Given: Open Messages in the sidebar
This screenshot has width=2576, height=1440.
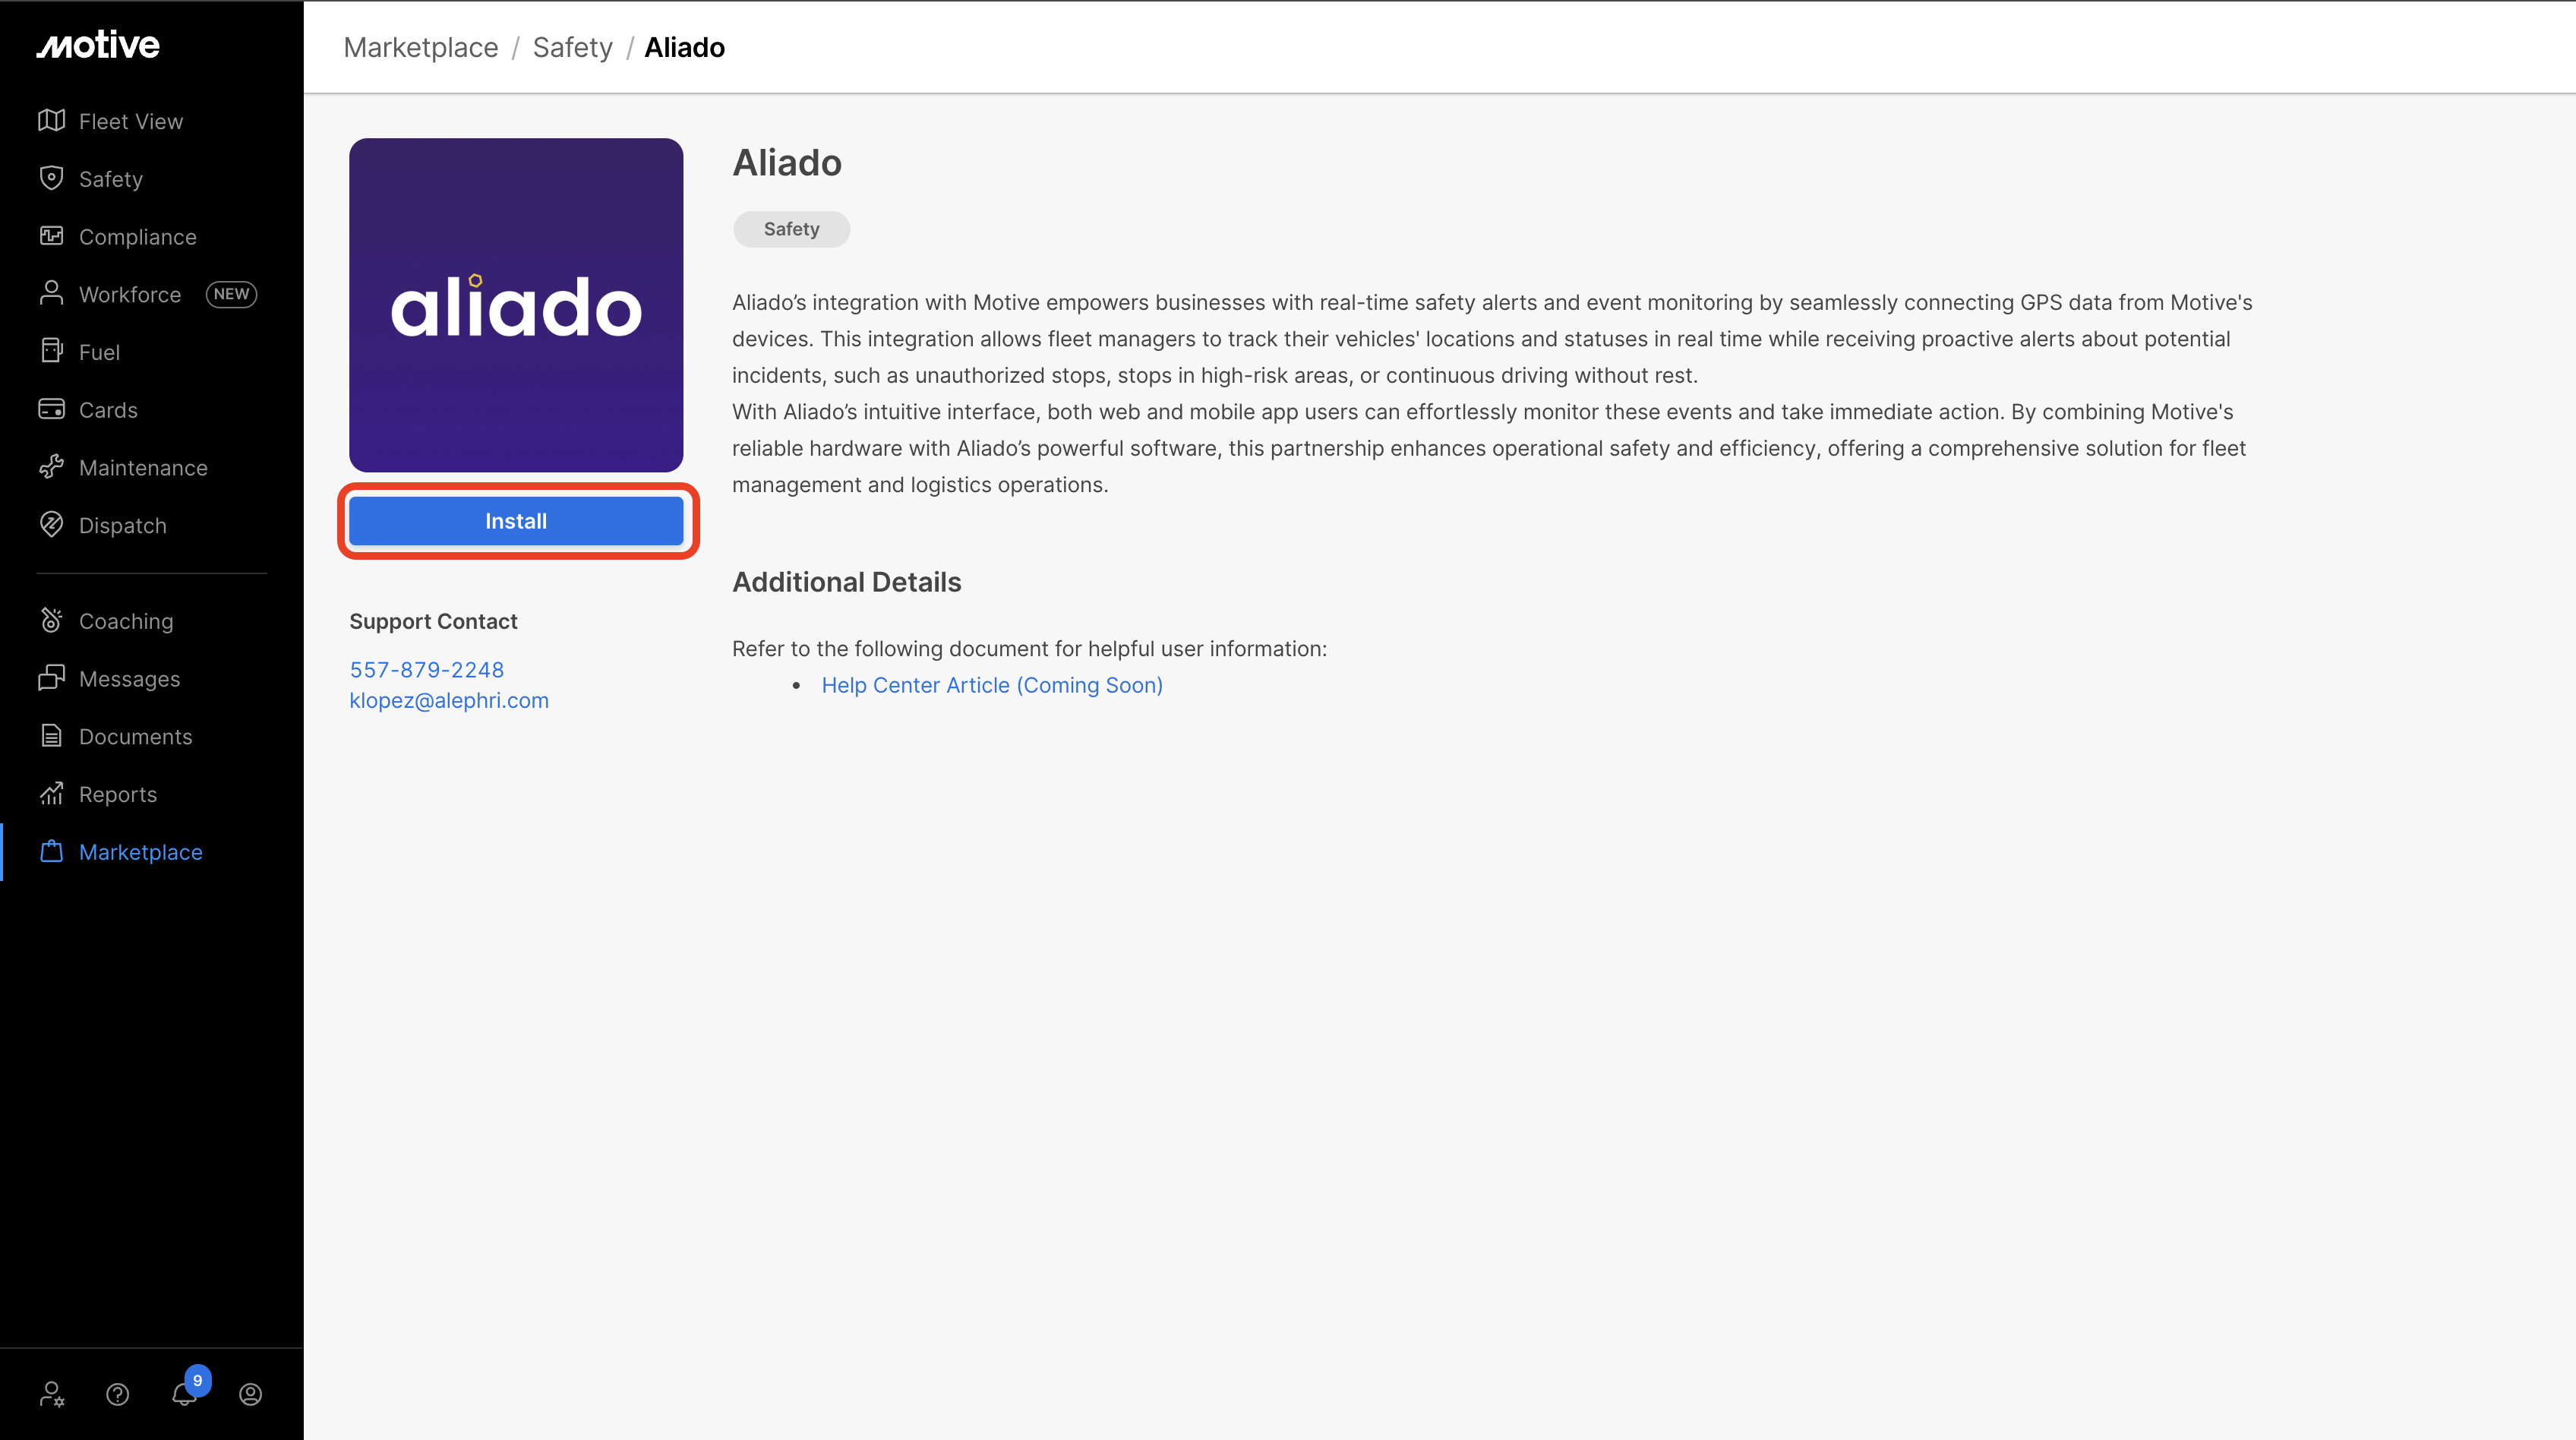Looking at the screenshot, I should tap(129, 679).
